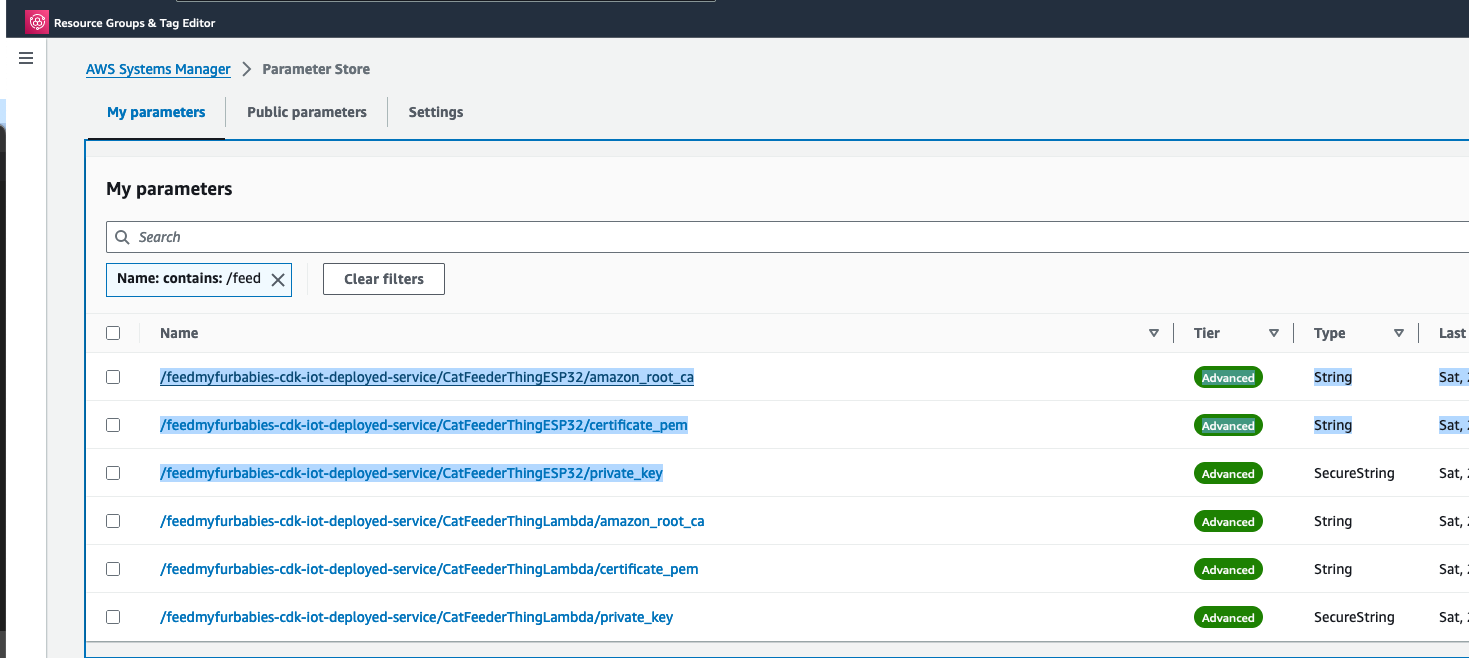Switch to Public parameters tab
The image size is (1469, 658).
(307, 112)
